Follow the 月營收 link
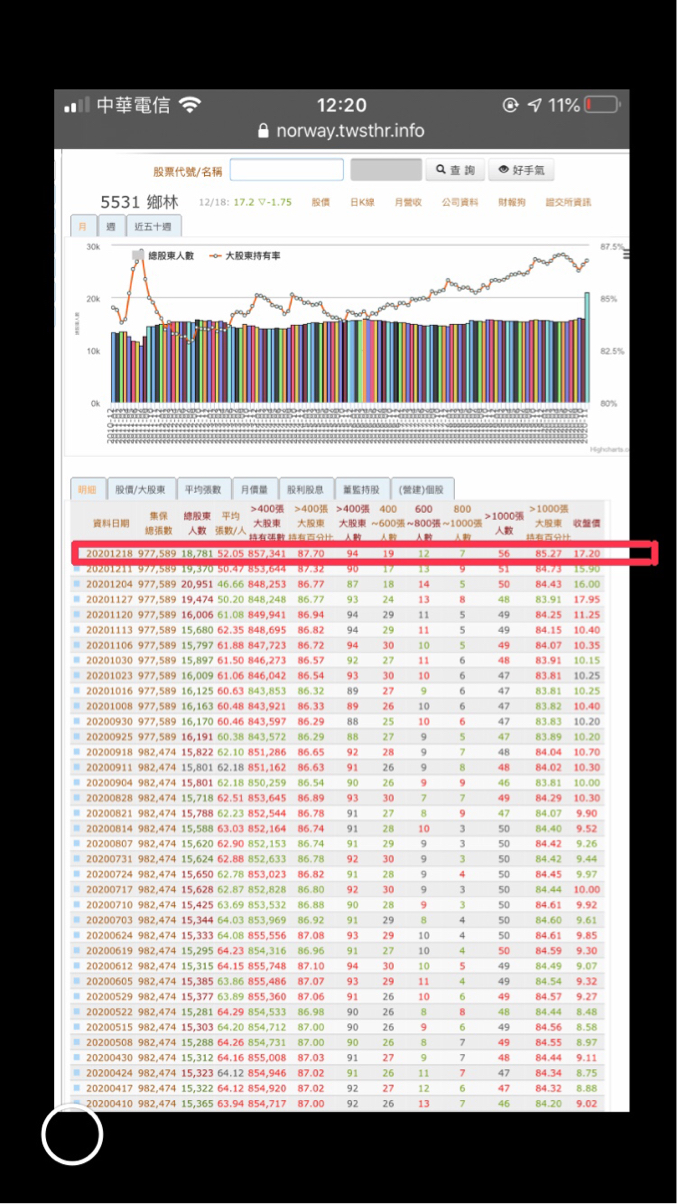Screen dimensions: 677x1204 coord(408,202)
